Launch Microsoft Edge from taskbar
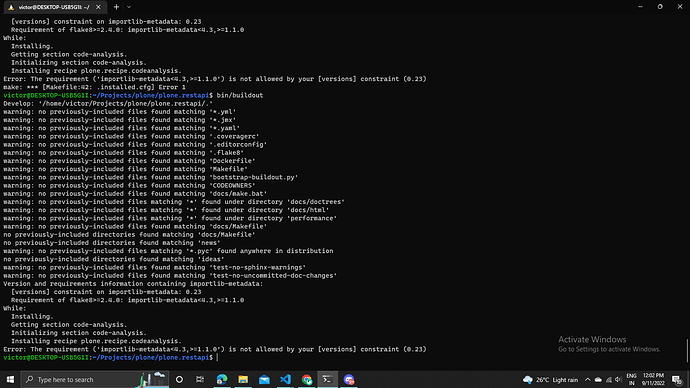Screen dimensions: 690x388 [x=222, y=379]
